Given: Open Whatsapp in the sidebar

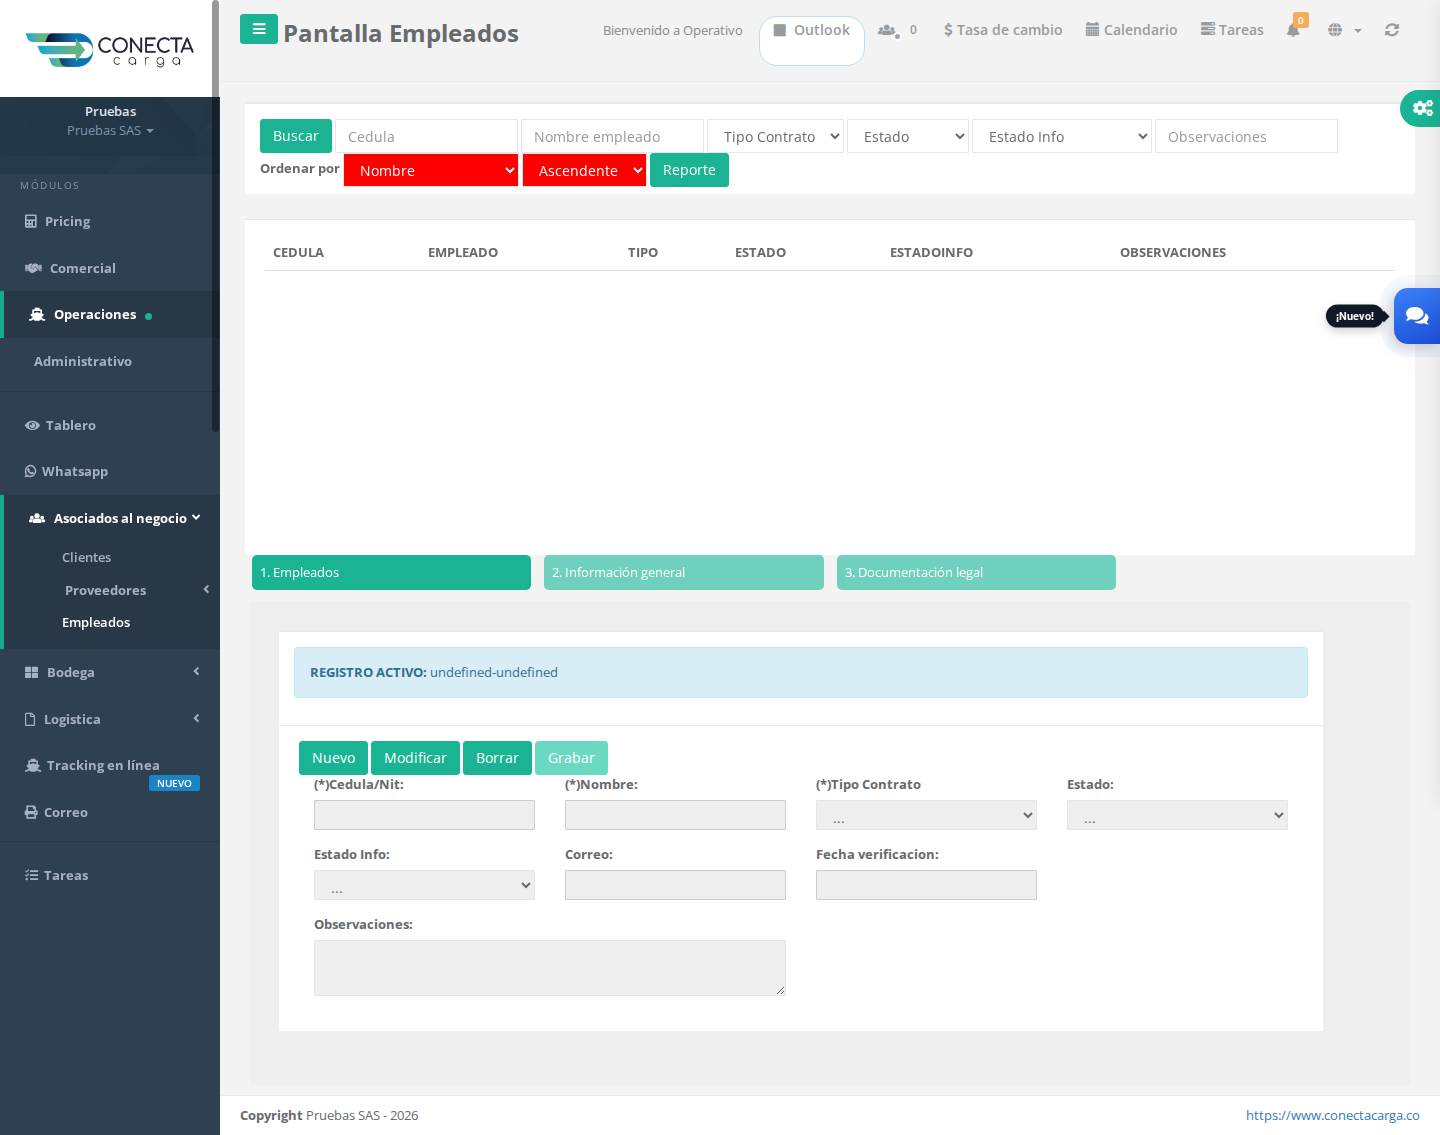Looking at the screenshot, I should pyautogui.click(x=110, y=471).
